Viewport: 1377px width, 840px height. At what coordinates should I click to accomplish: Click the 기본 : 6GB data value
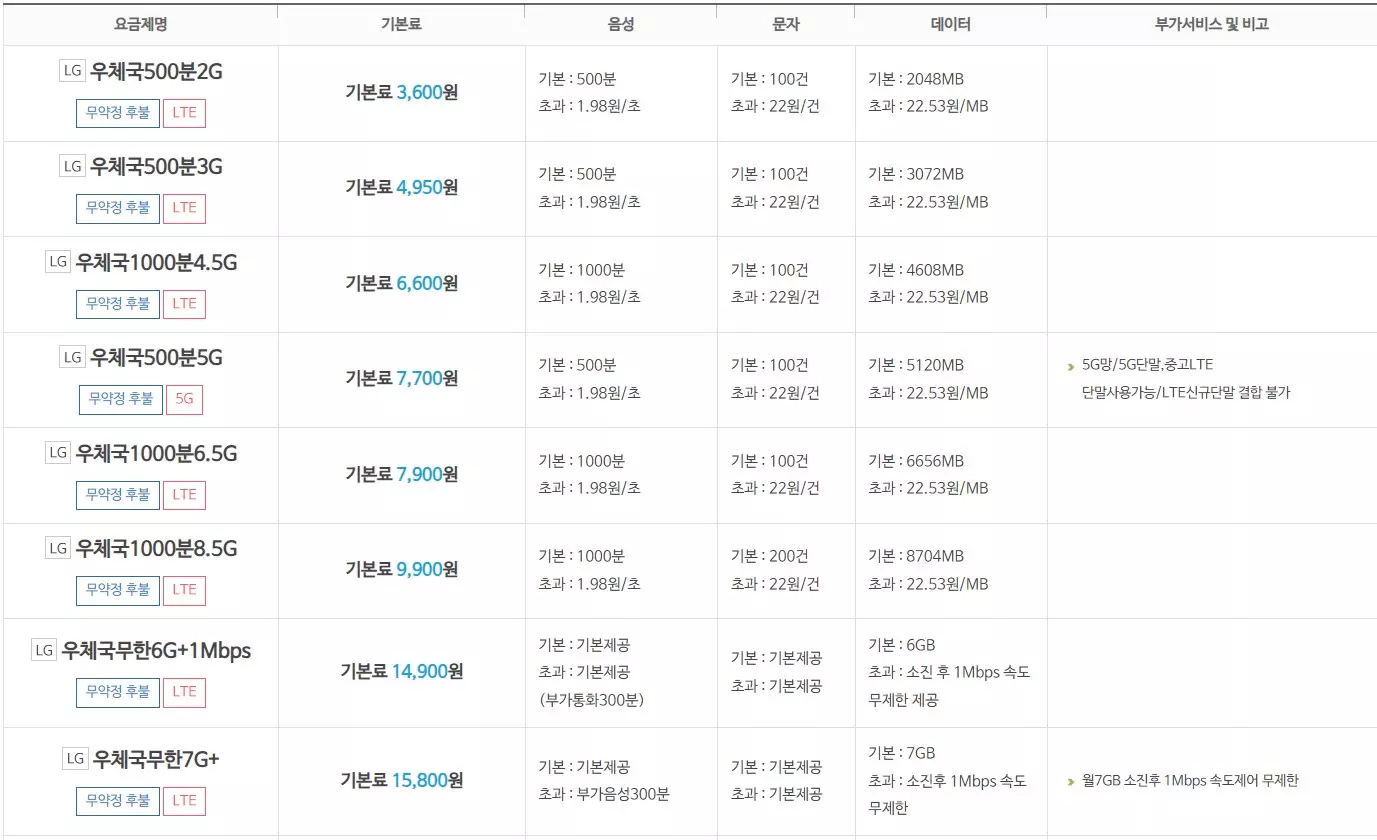(x=902, y=645)
